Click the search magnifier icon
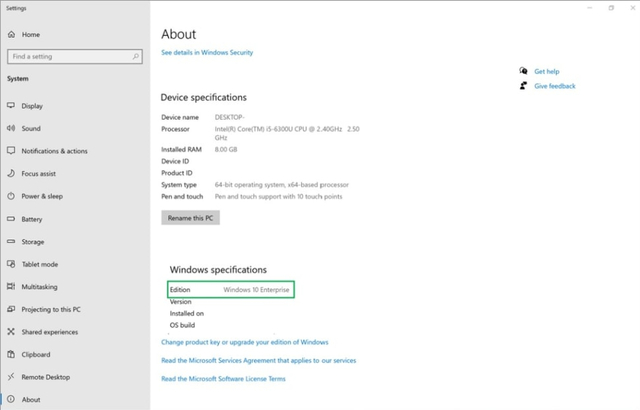The height and width of the screenshot is (410, 640). 136,56
